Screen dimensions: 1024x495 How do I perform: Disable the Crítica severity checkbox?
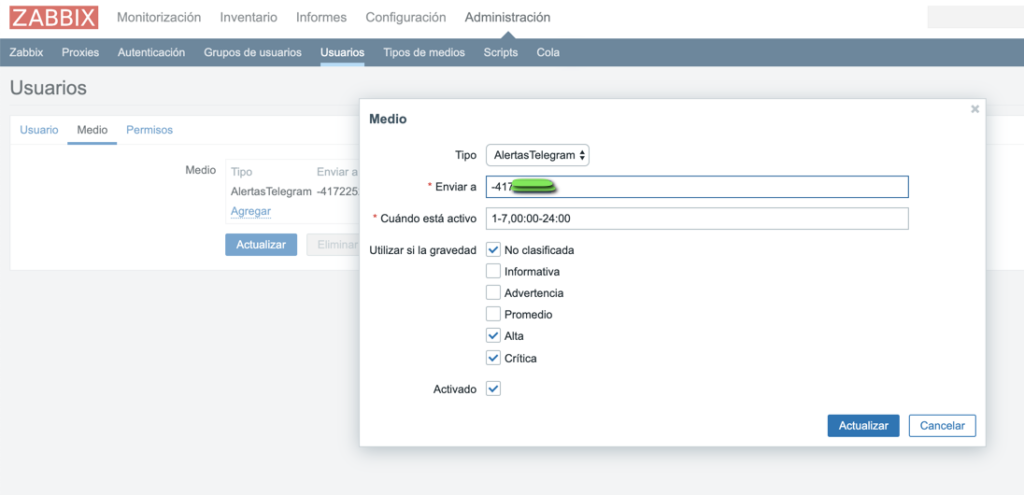(x=493, y=358)
